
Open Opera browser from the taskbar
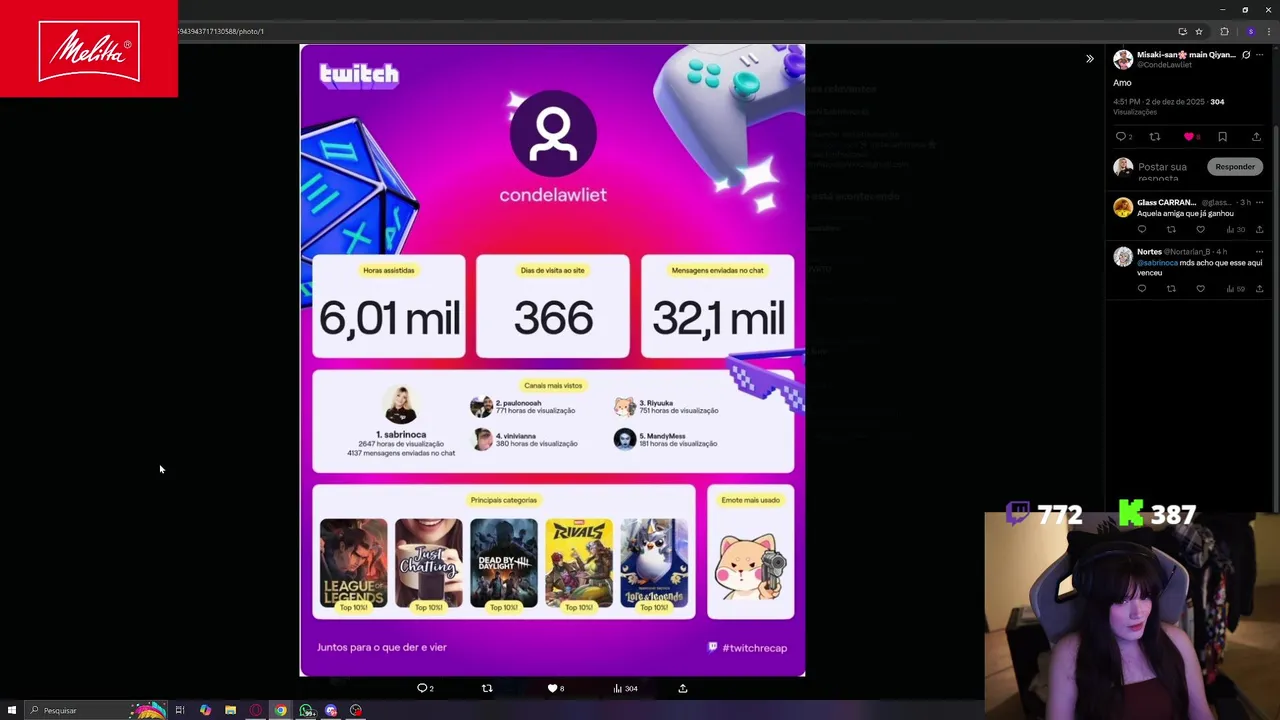255,710
